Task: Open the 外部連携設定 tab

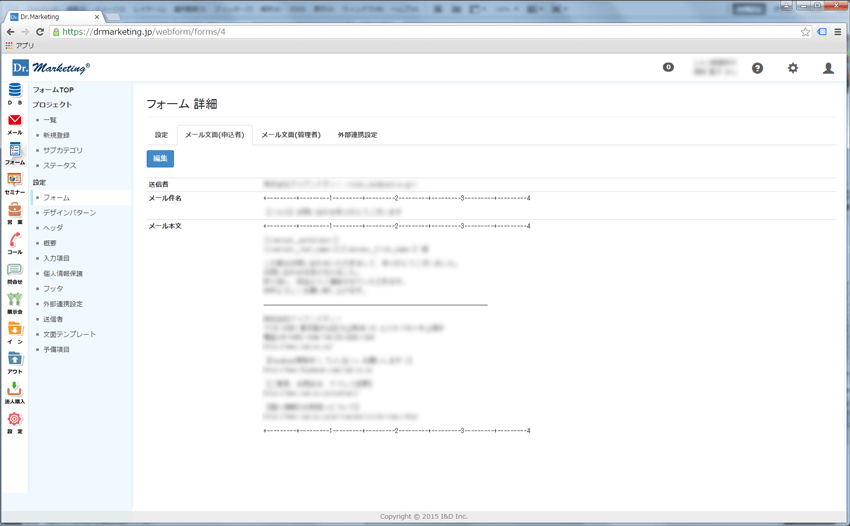Action: [x=357, y=135]
